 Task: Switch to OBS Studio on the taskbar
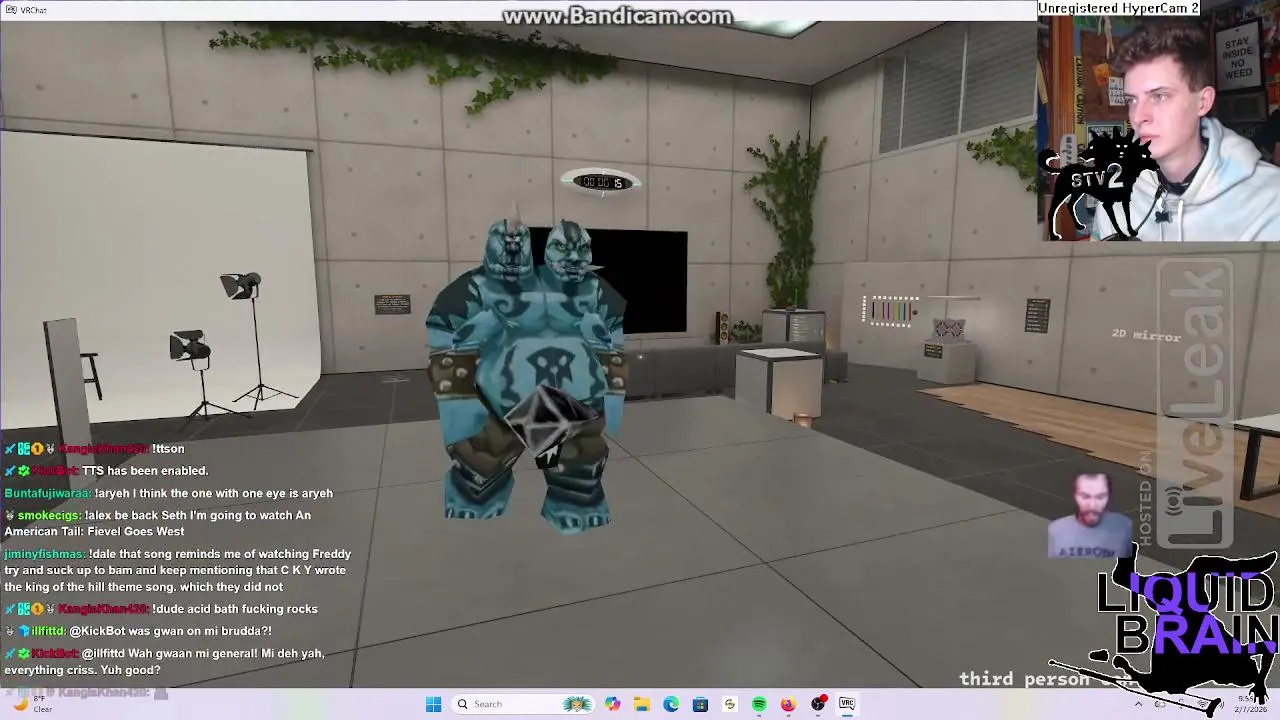click(818, 704)
